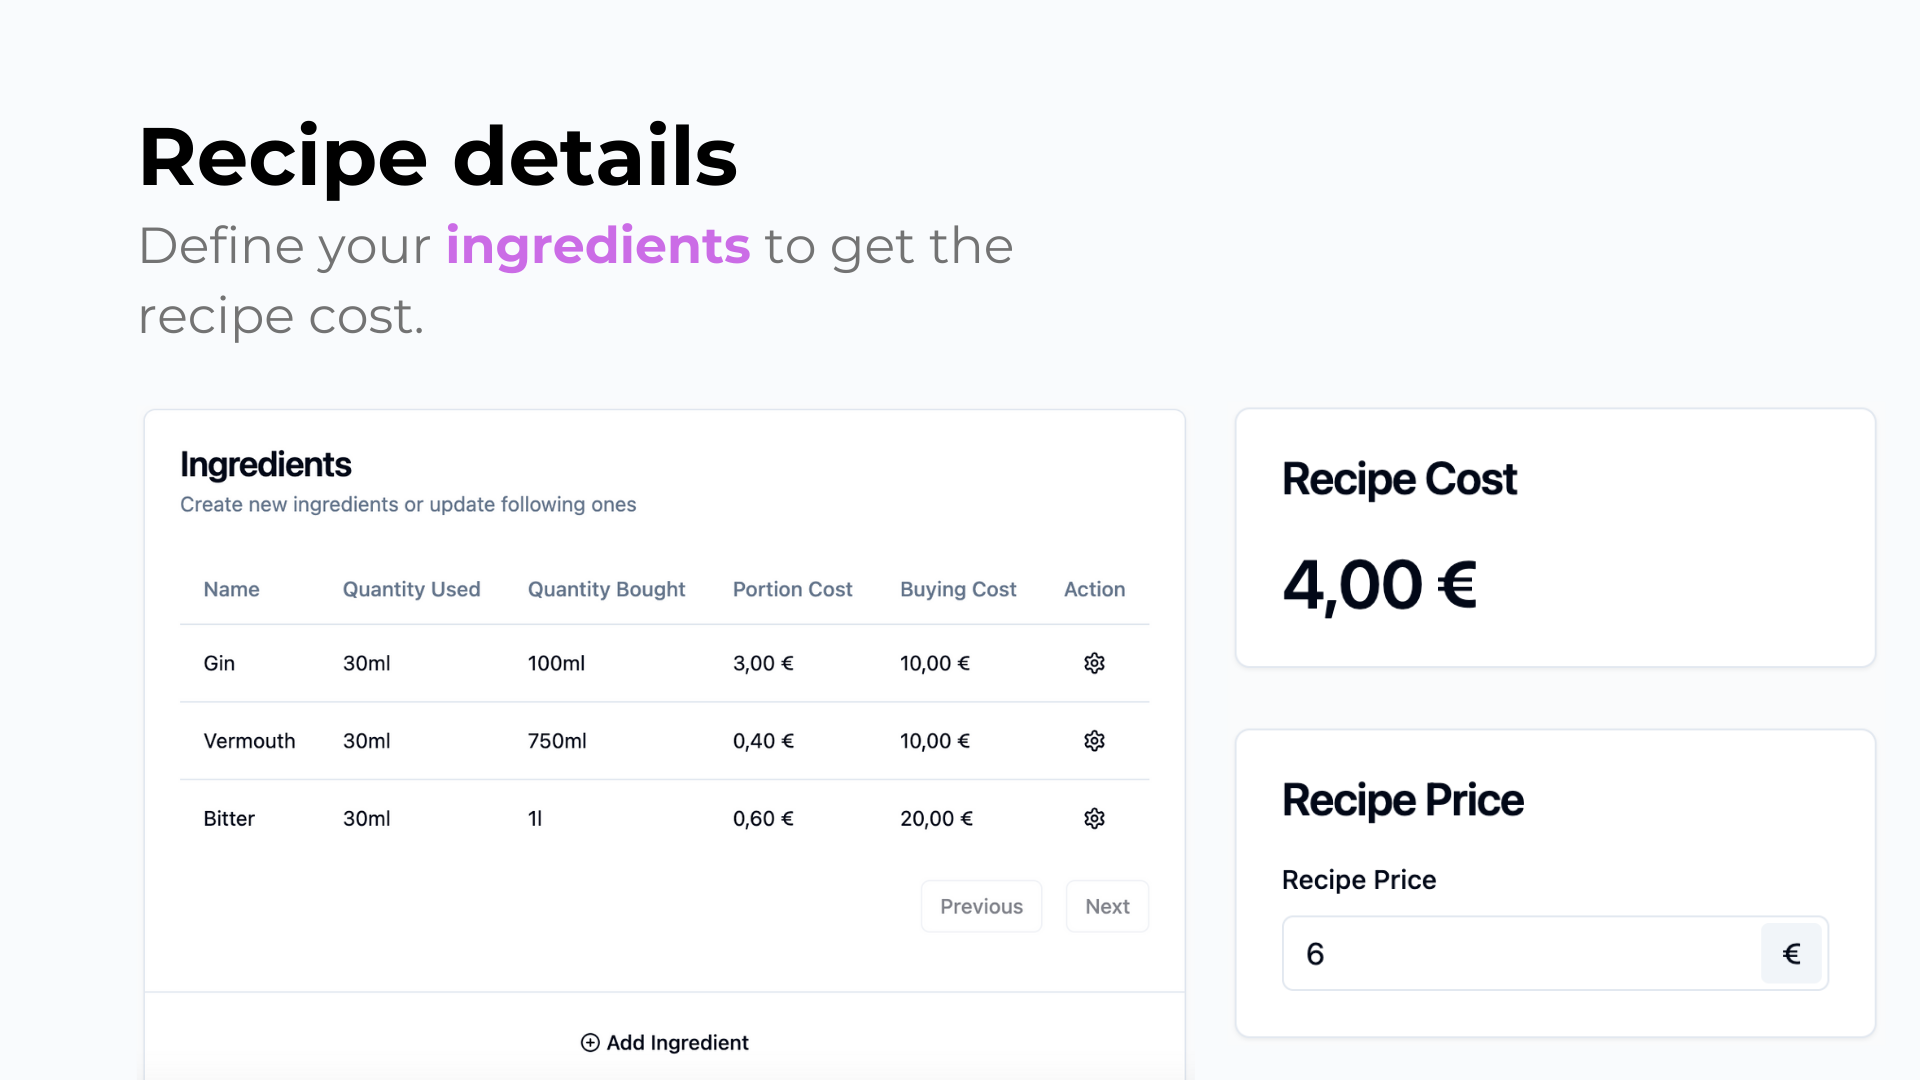Select the Gin row name
Viewport: 1920px width, 1080px height.
click(219, 663)
